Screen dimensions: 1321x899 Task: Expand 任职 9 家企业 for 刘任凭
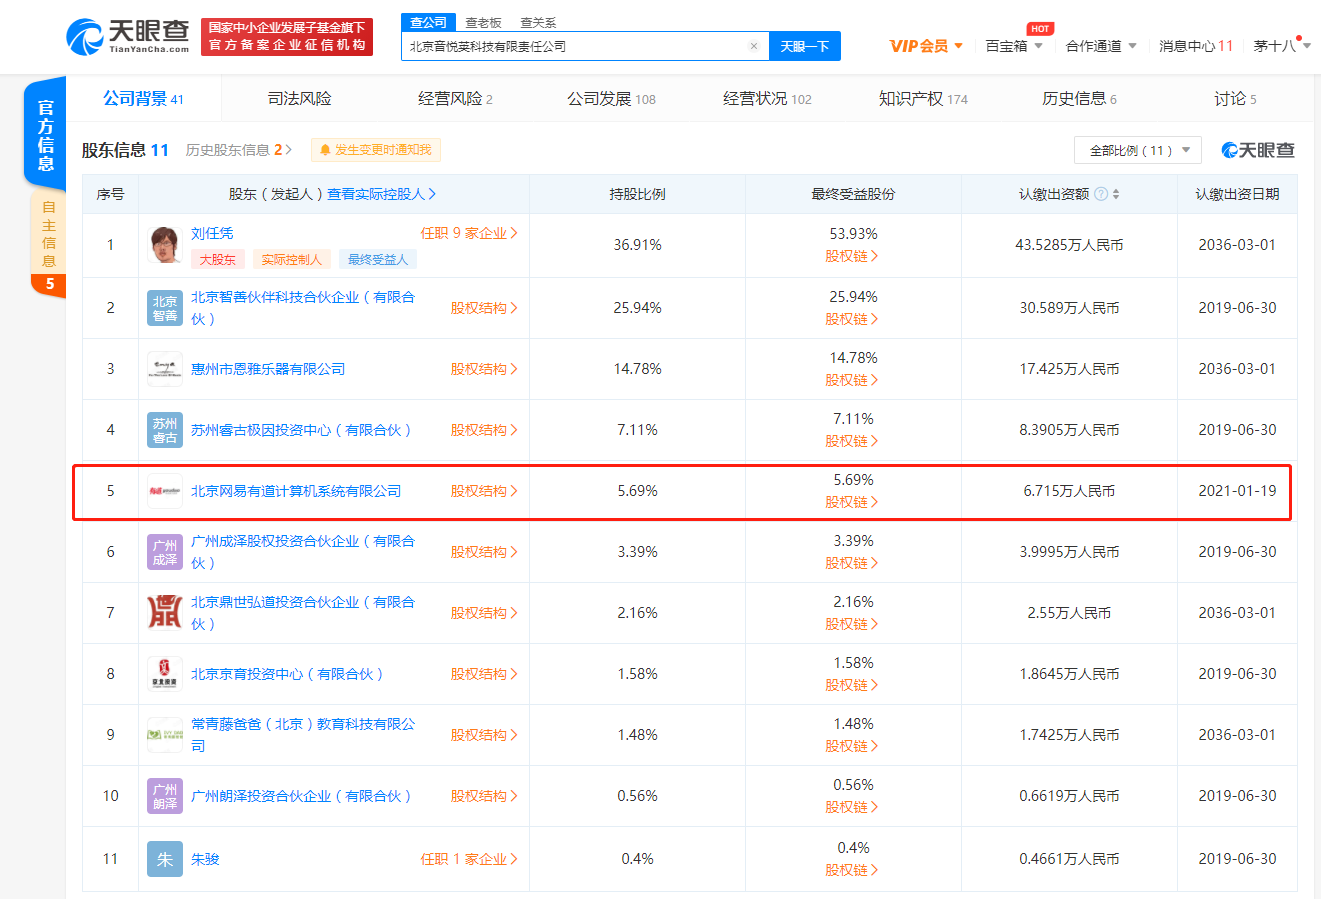(x=469, y=233)
